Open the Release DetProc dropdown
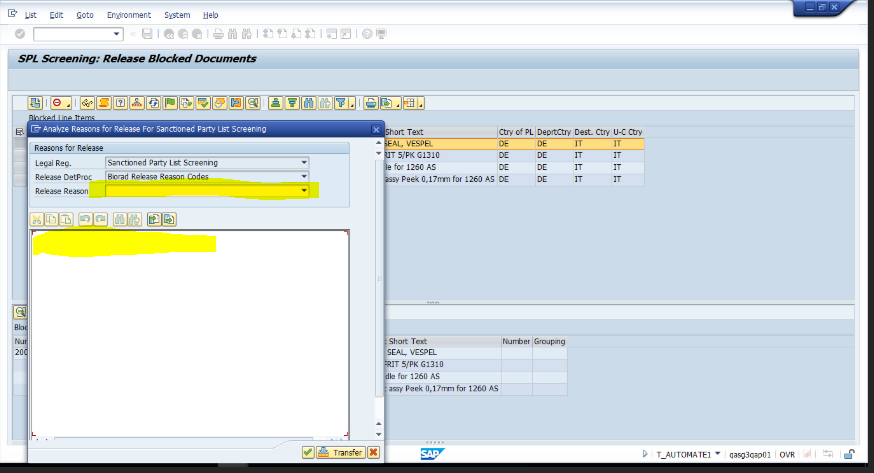Viewport: 874px width, 473px height. point(304,177)
